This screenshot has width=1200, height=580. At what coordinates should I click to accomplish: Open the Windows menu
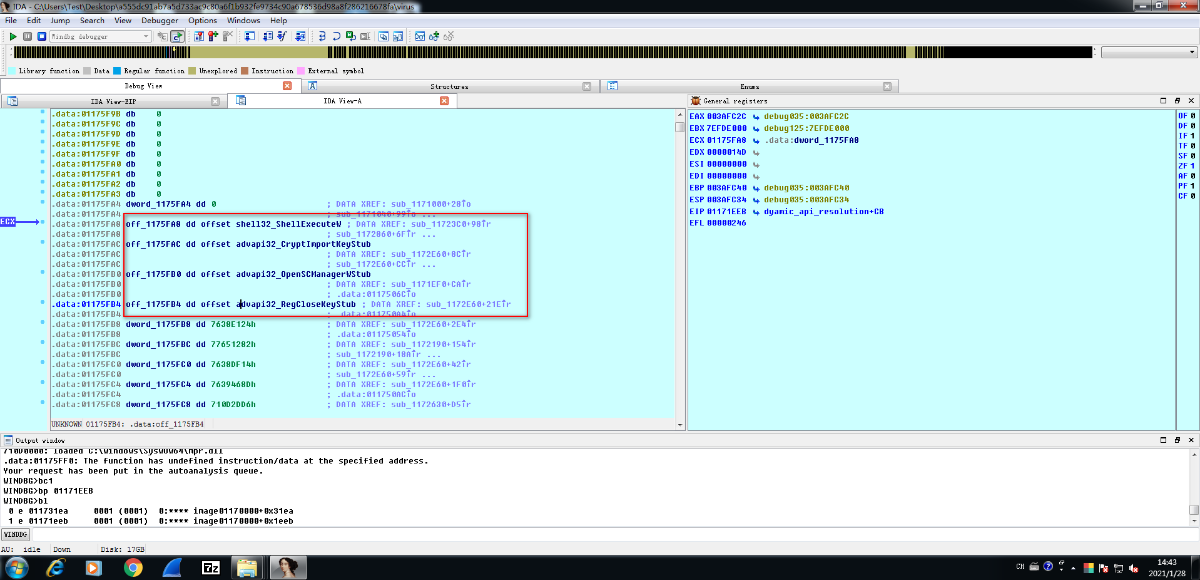243,20
